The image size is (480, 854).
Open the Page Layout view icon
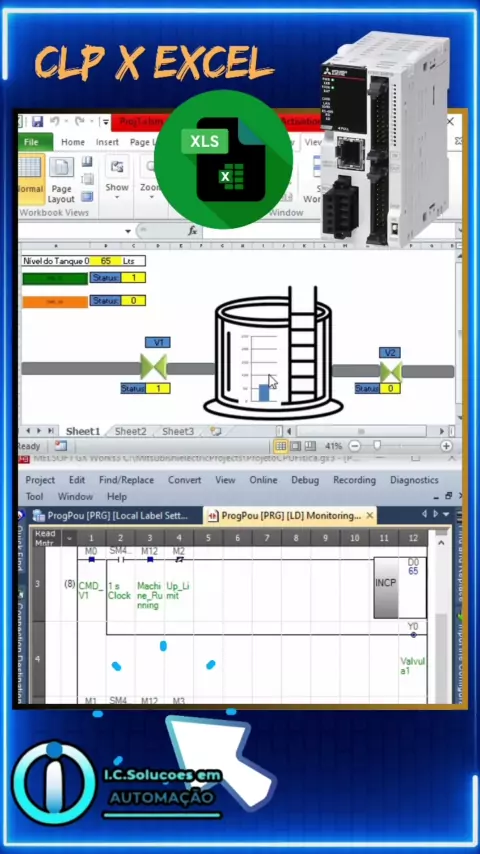(x=62, y=180)
